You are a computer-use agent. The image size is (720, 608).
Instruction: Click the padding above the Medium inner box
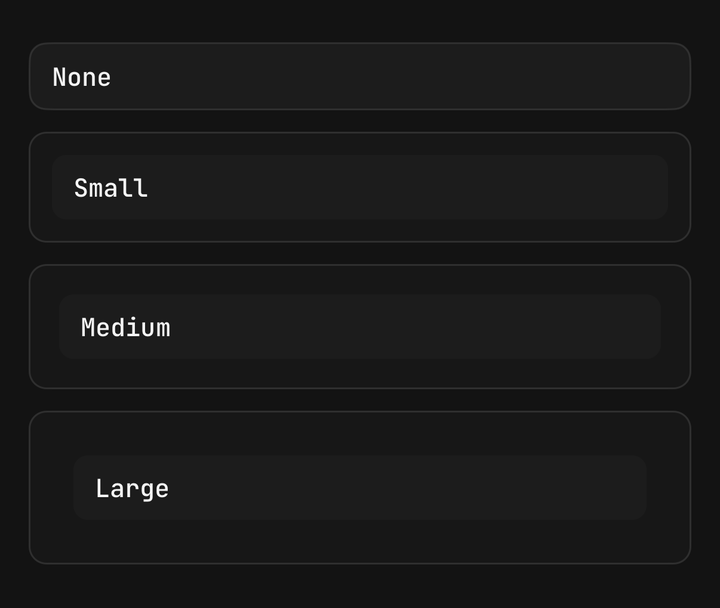[360, 280]
